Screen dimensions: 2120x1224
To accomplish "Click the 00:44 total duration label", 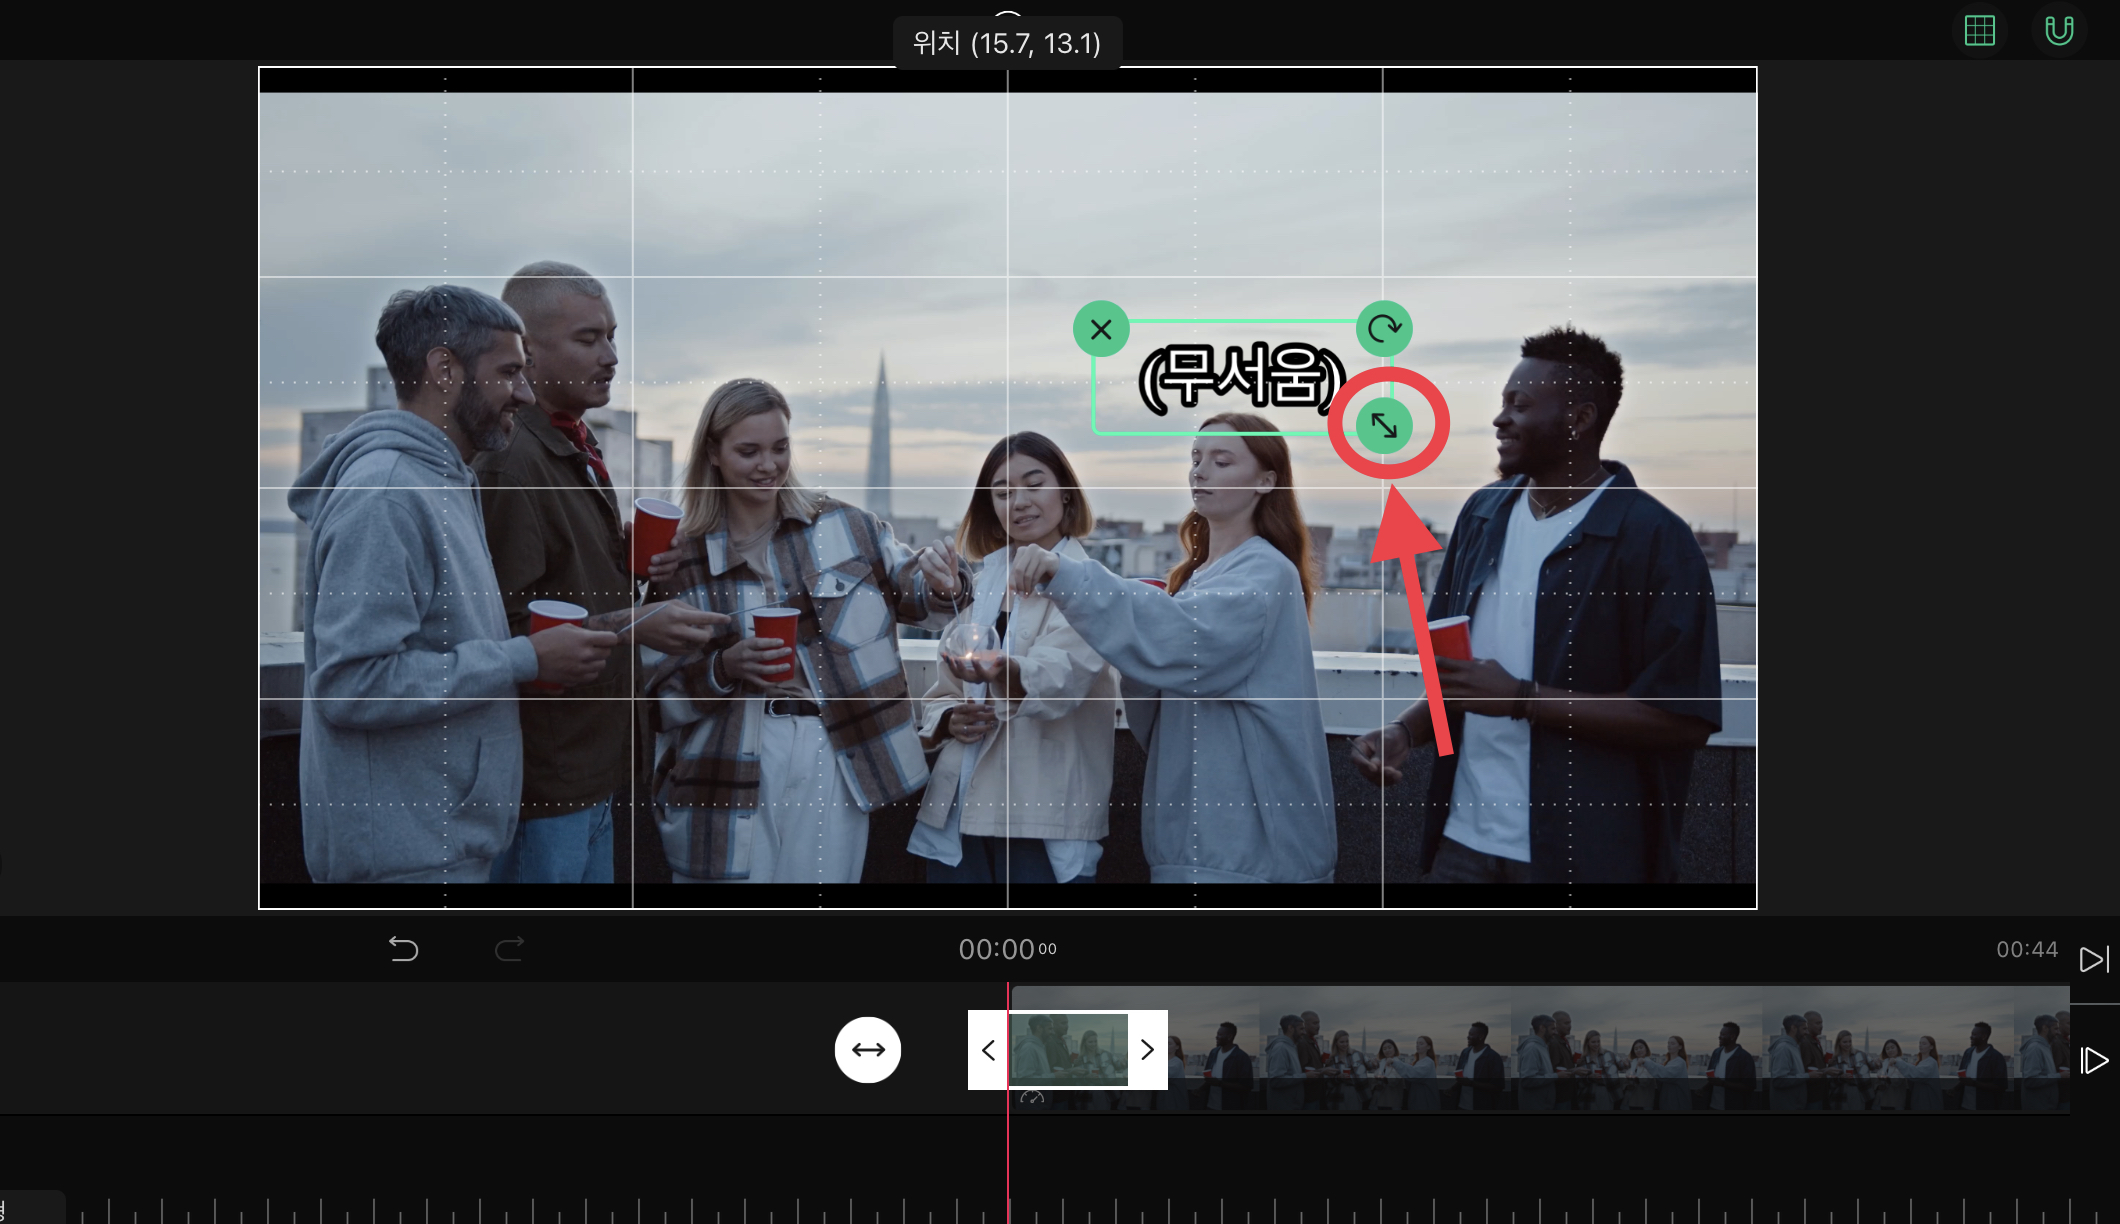I will click(x=2026, y=949).
